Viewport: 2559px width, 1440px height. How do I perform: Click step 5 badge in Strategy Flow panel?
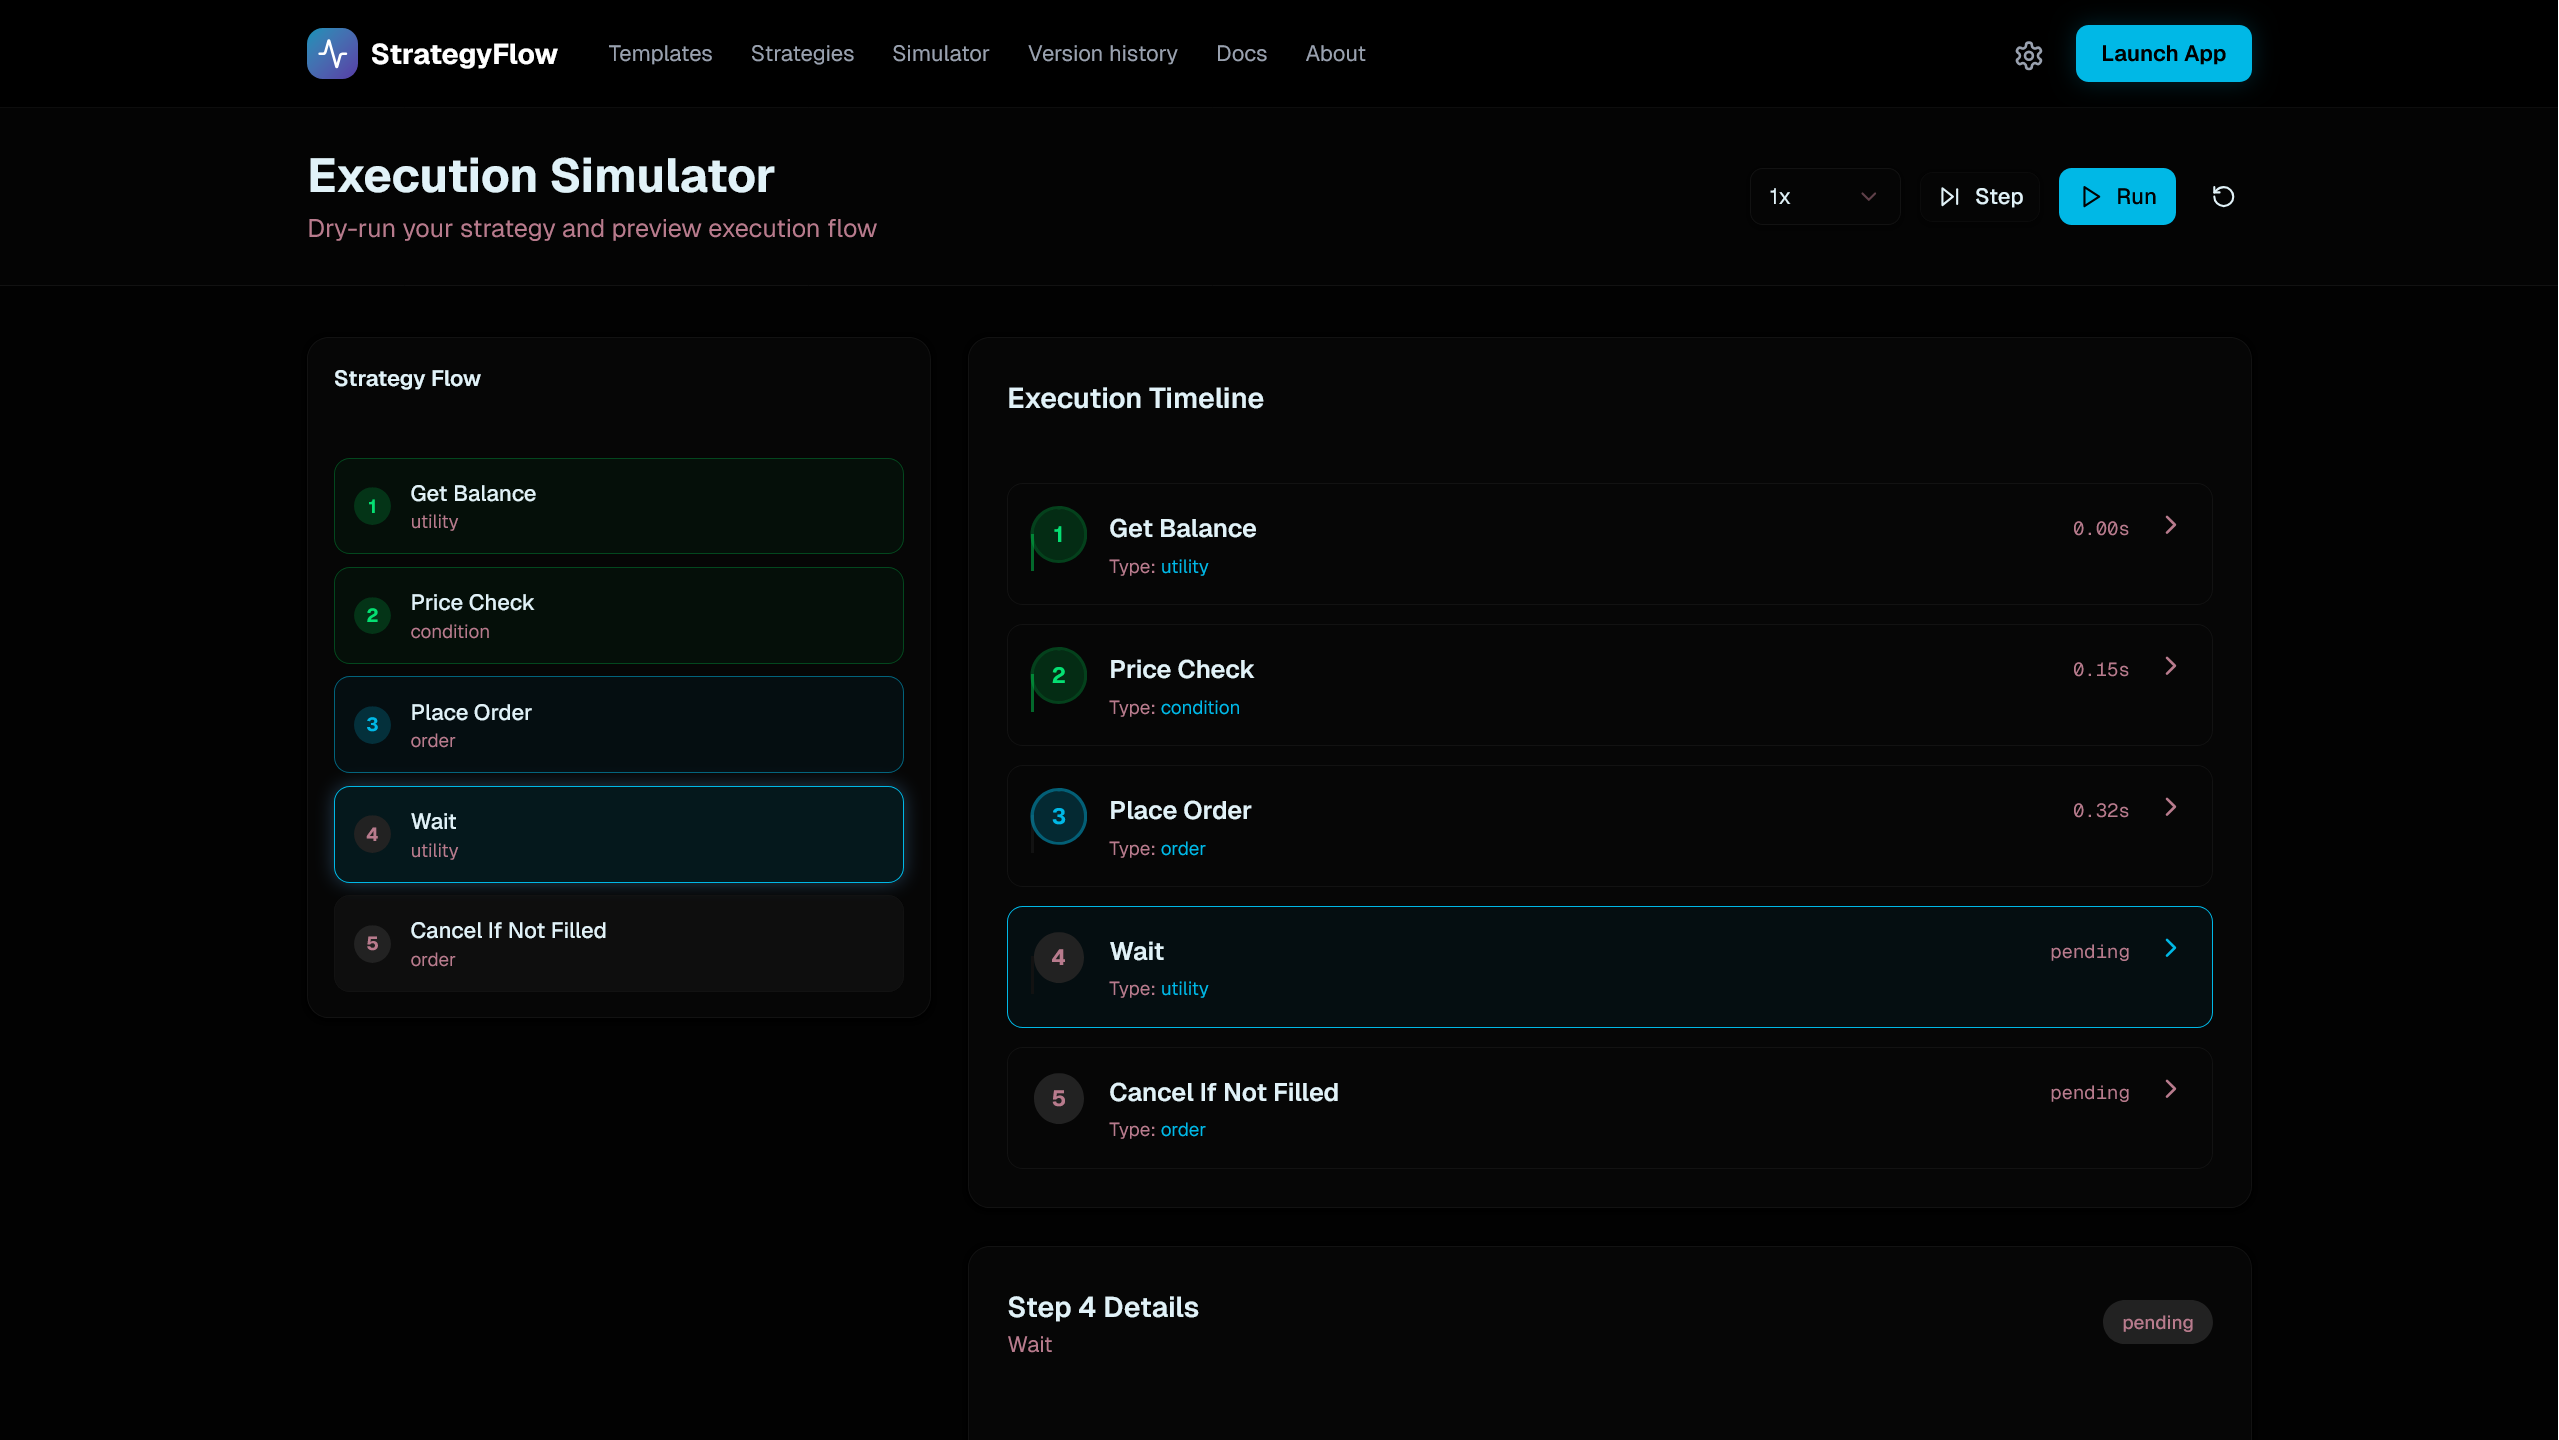pyautogui.click(x=372, y=944)
